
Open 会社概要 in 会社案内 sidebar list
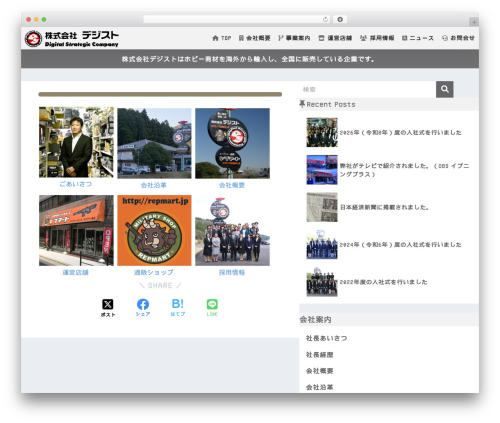pyautogui.click(x=320, y=371)
